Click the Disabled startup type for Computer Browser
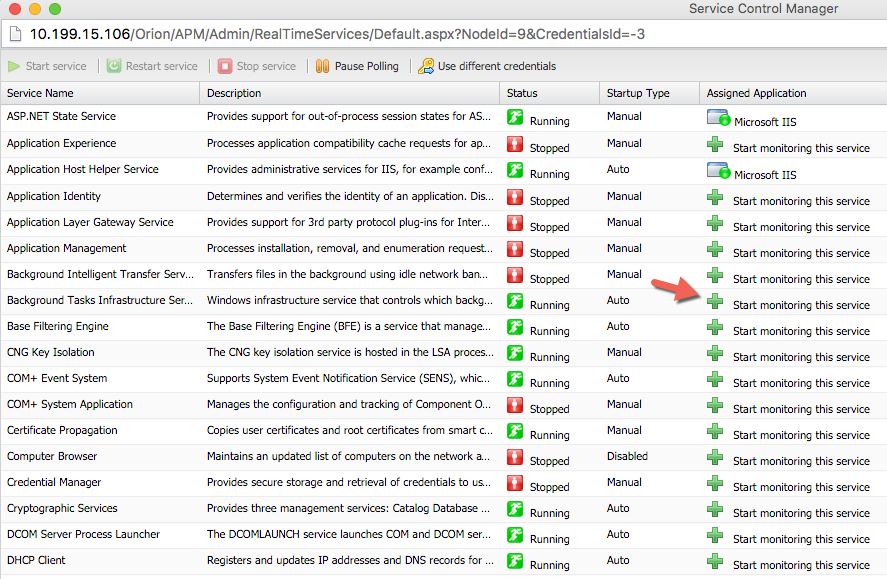This screenshot has width=887, height=579. (627, 457)
